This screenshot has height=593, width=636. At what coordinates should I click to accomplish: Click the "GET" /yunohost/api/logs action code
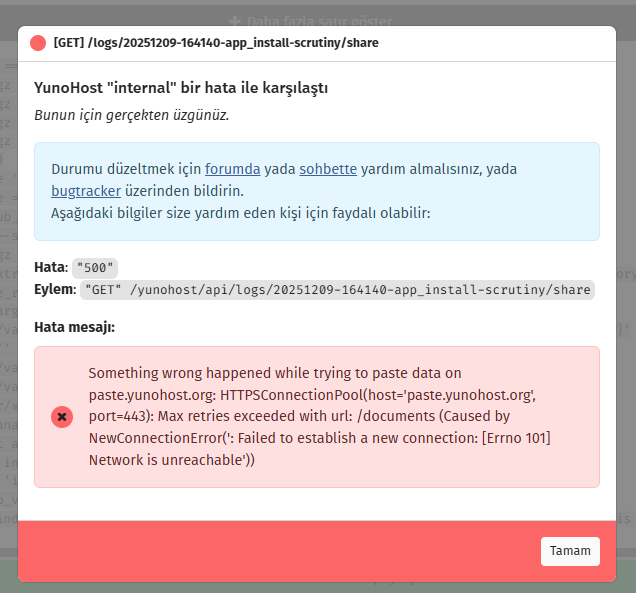[337, 290]
